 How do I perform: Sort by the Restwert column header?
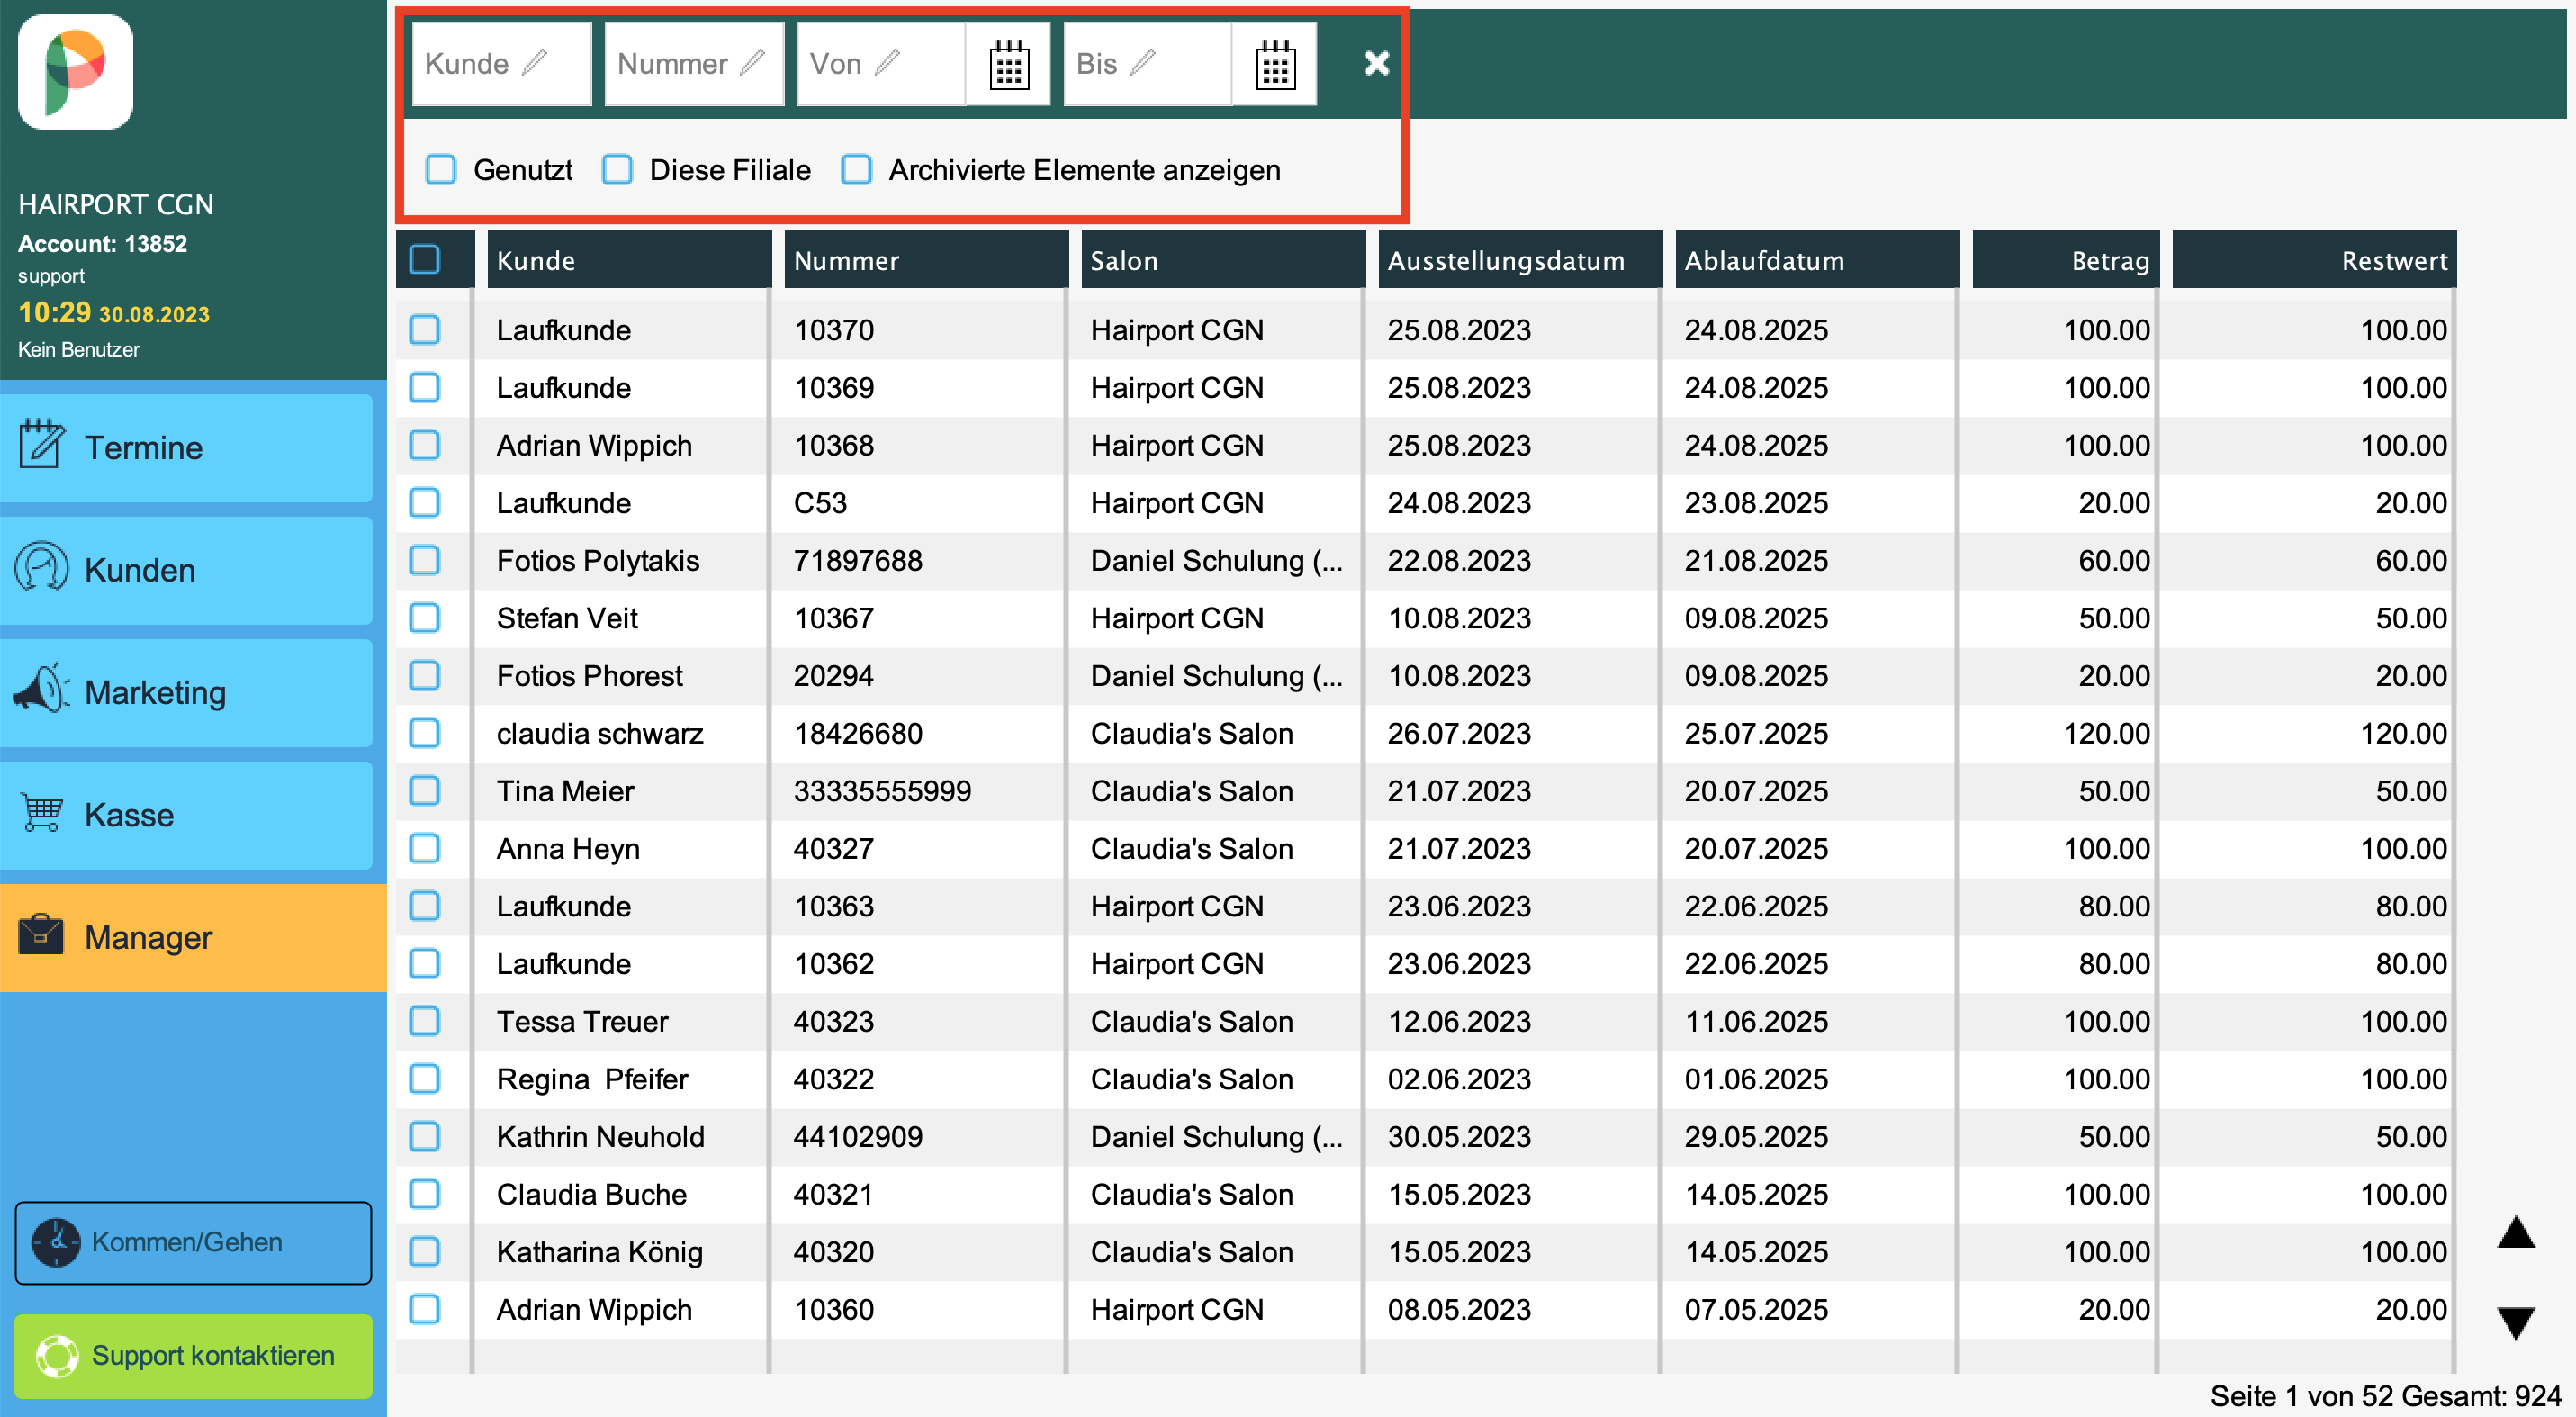(2314, 260)
